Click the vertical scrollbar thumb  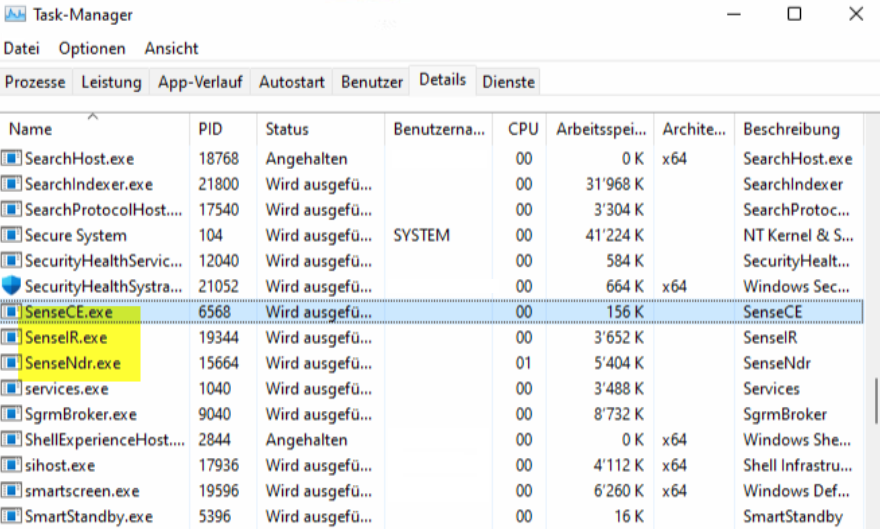(x=876, y=401)
